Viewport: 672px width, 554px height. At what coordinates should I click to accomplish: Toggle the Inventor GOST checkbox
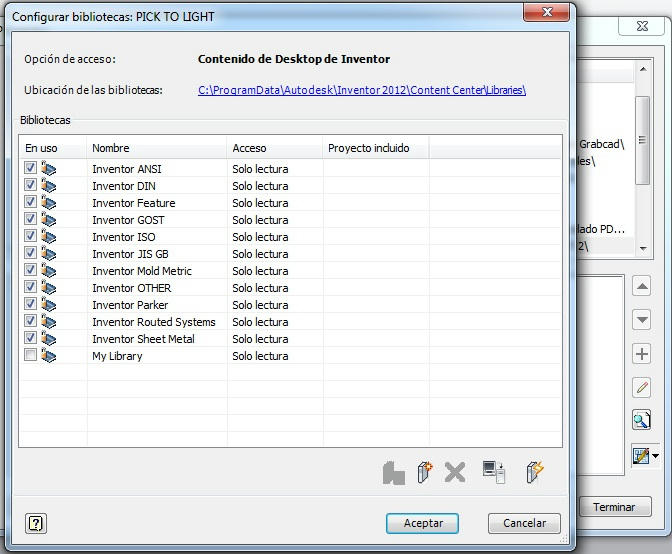30,219
